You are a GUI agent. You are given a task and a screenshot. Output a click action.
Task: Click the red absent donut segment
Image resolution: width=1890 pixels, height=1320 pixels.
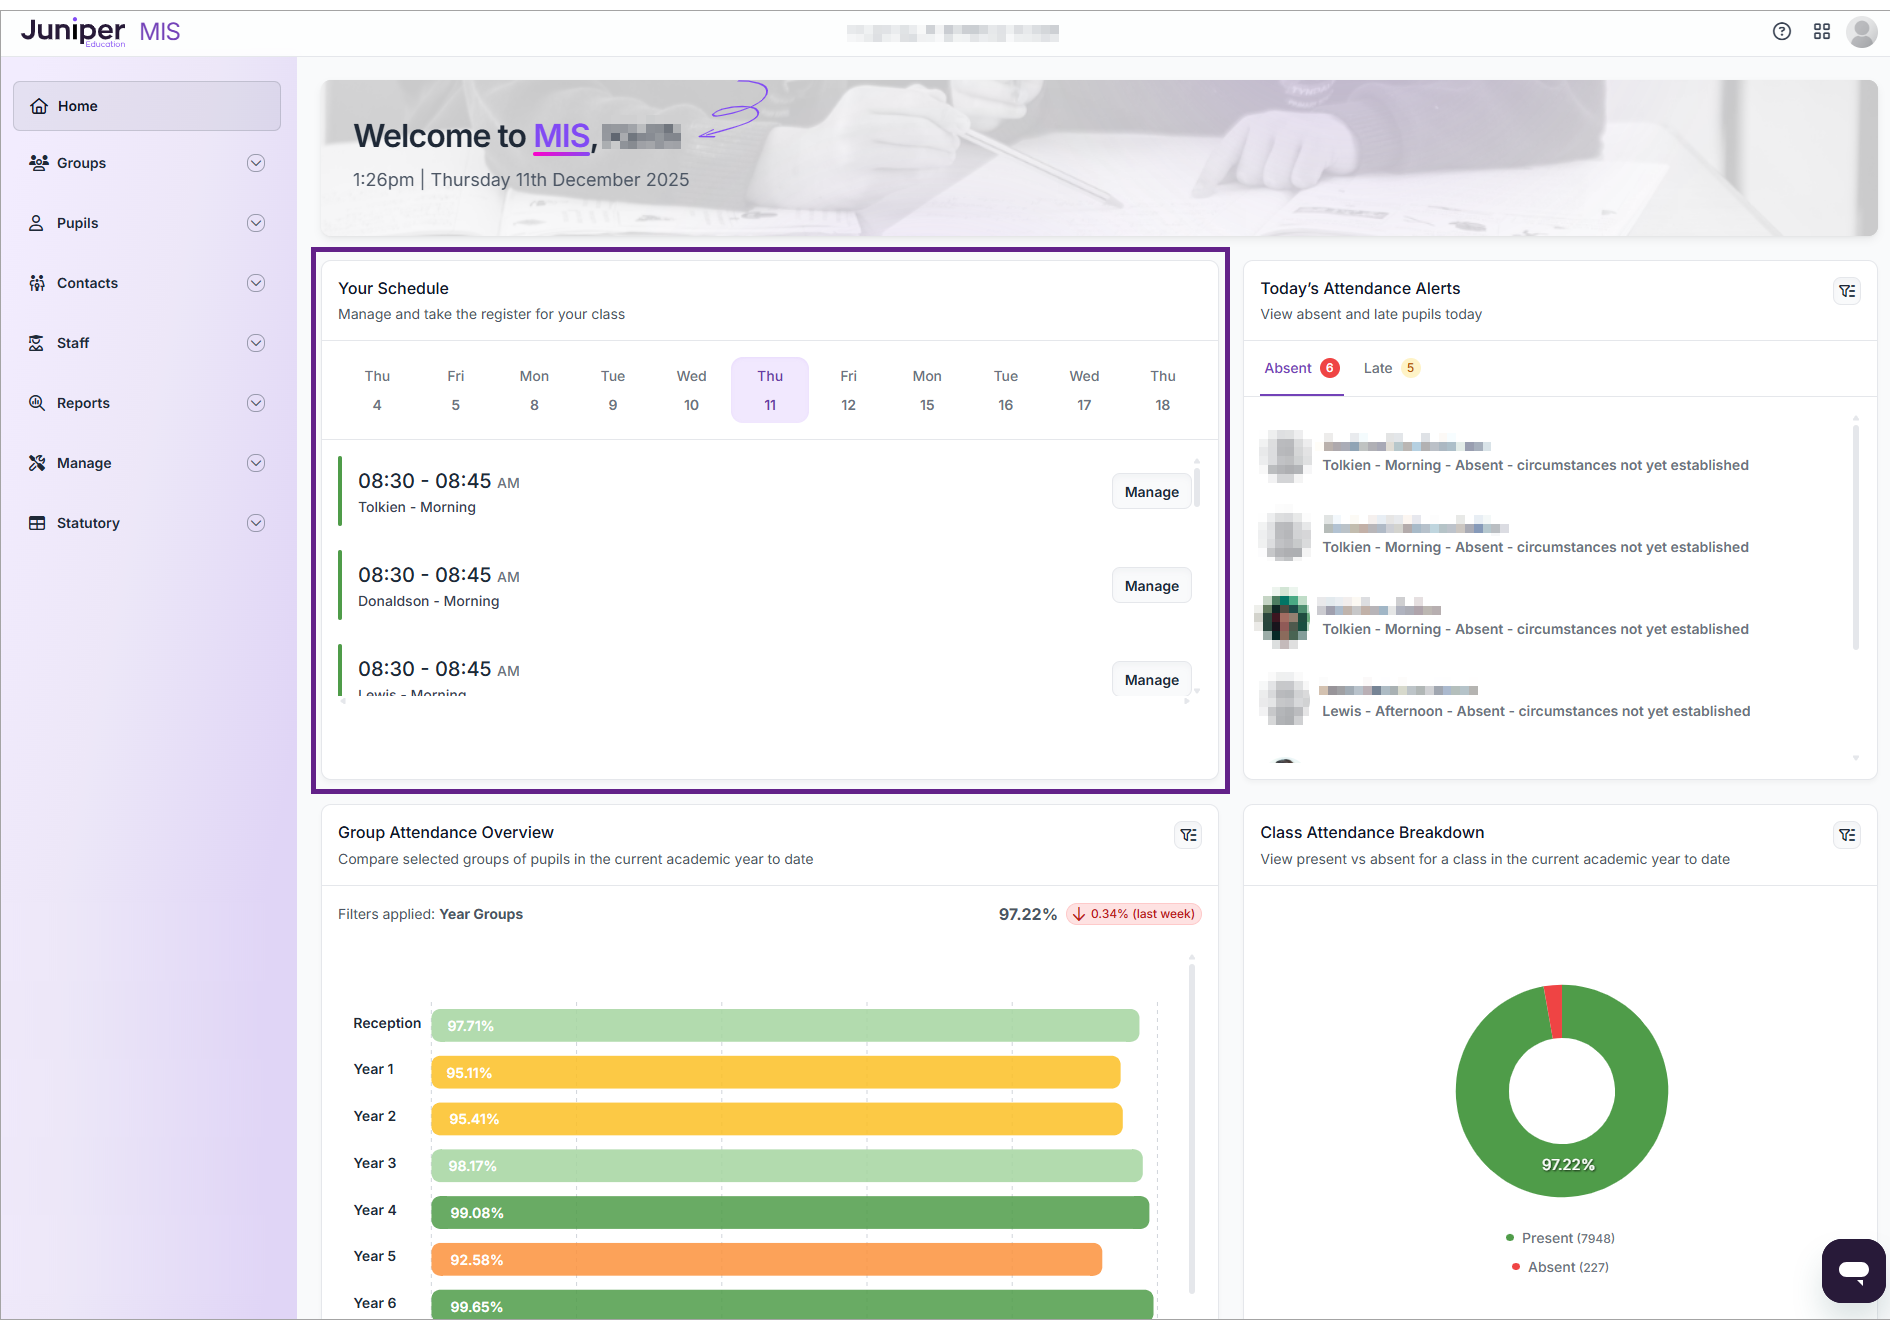[x=1554, y=1012]
